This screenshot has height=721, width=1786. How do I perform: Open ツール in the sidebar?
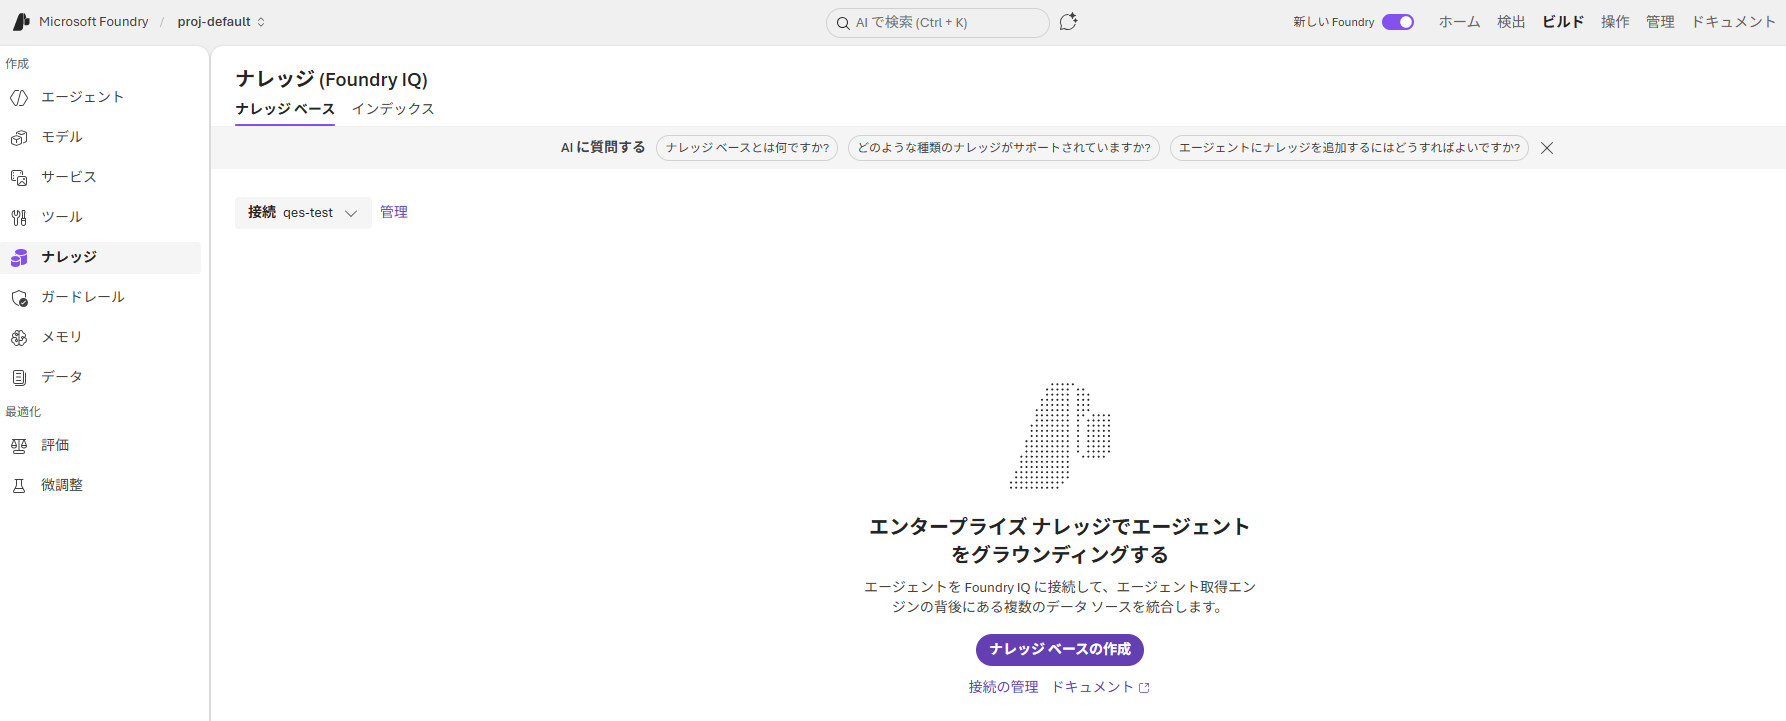click(100, 218)
